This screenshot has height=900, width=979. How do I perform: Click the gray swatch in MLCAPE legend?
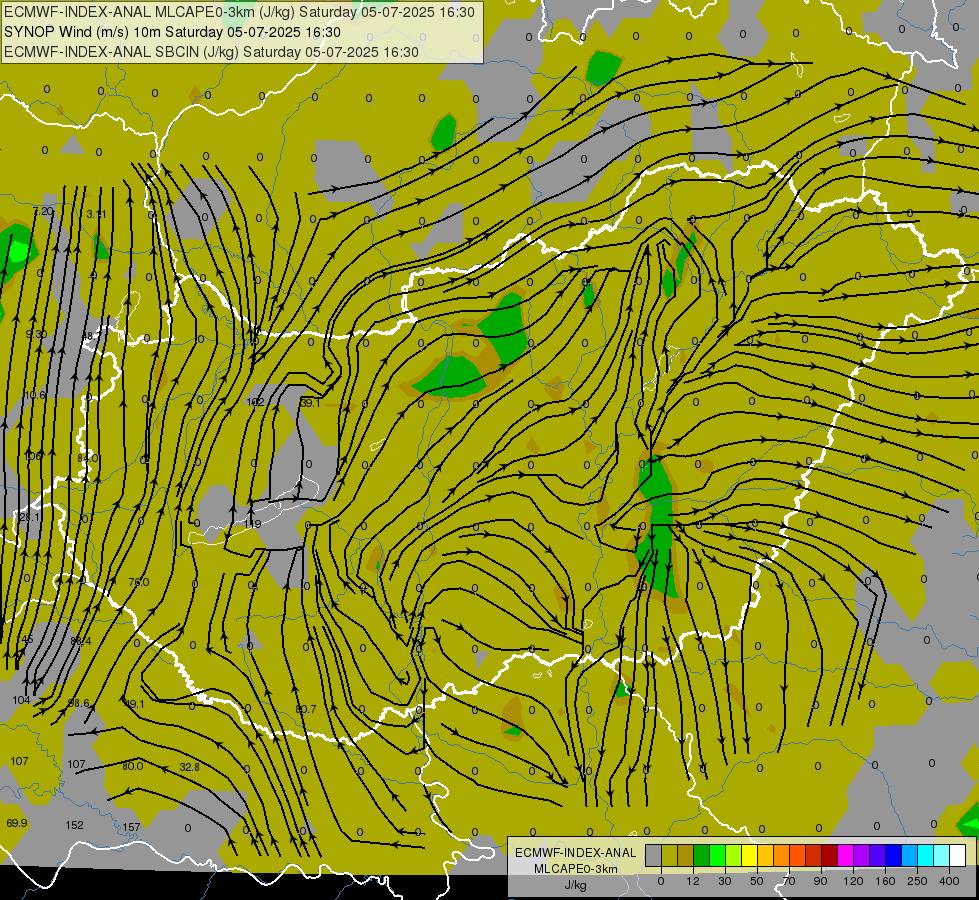653,856
